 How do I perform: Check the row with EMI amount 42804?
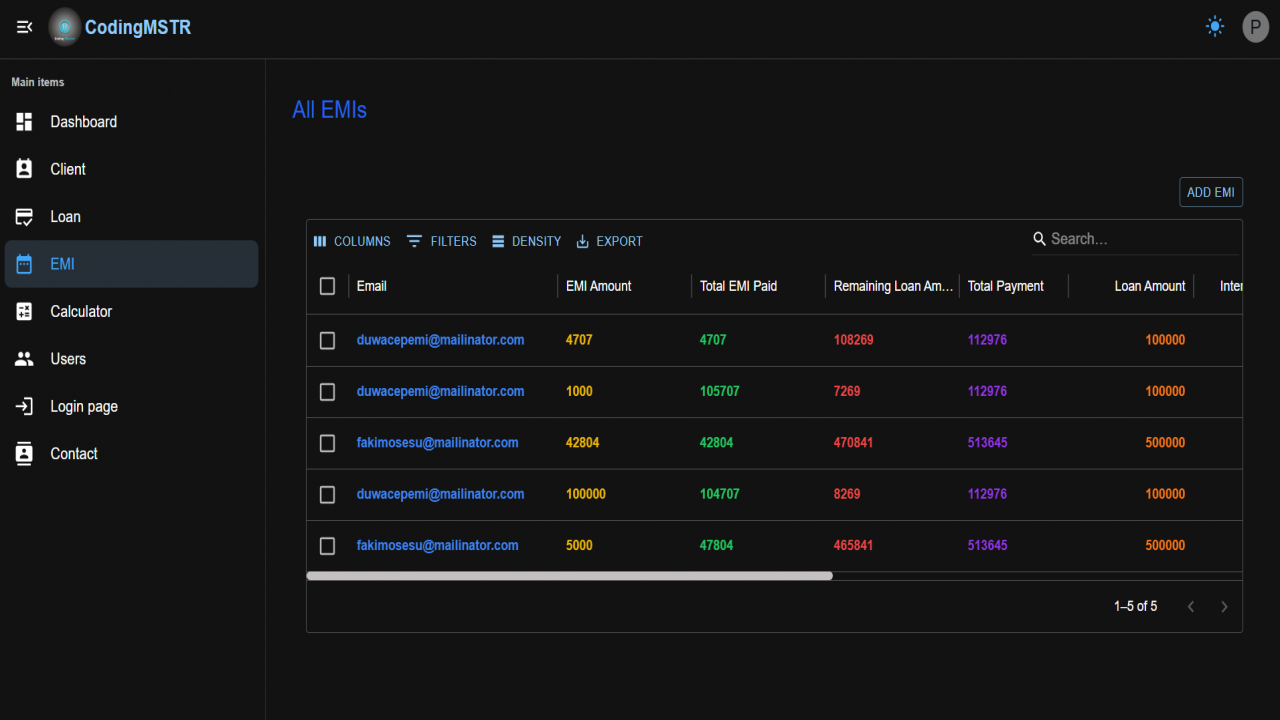[x=327, y=443]
